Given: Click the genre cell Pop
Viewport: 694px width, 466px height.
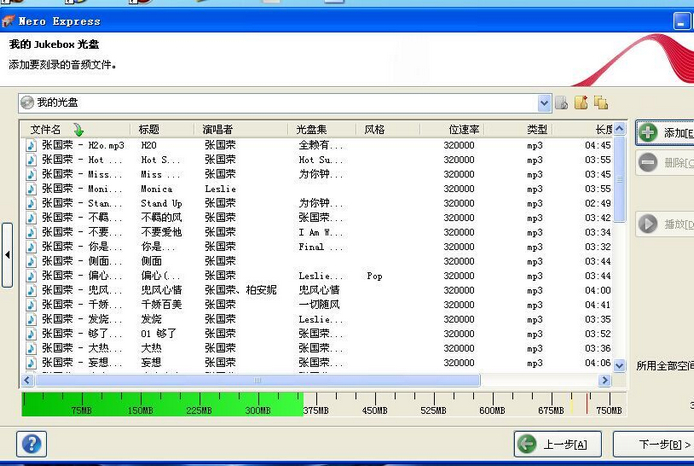Looking at the screenshot, I should coord(374,276).
